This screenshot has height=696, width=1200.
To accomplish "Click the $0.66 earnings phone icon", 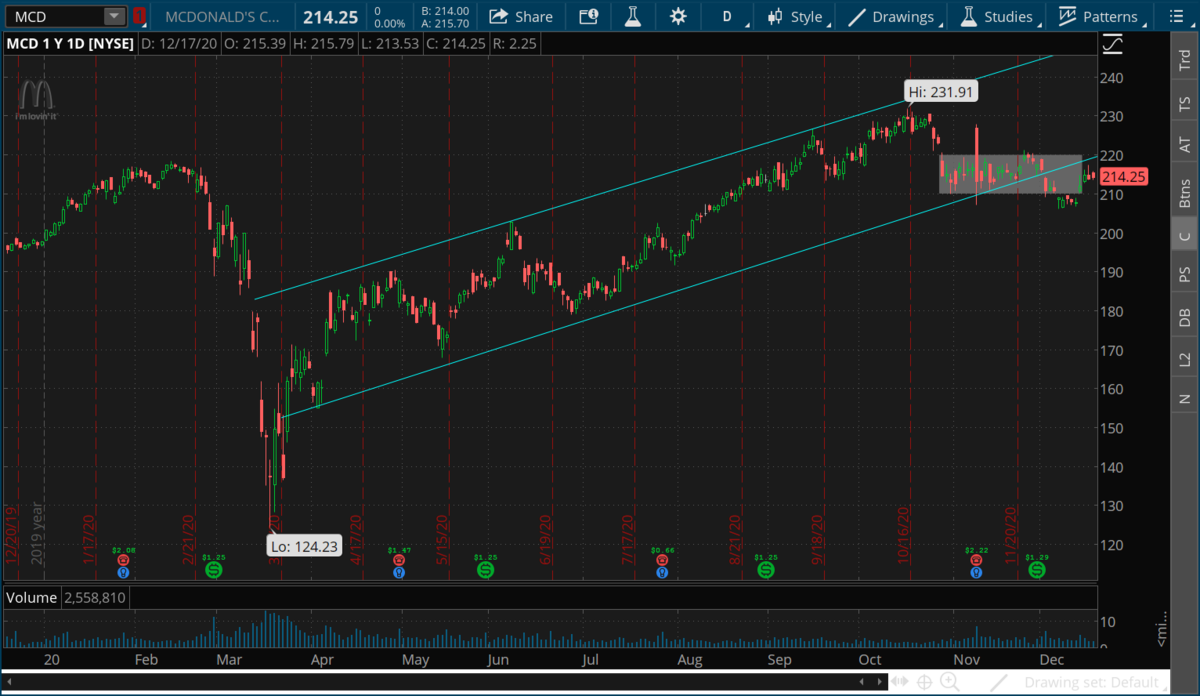I will point(661,561).
